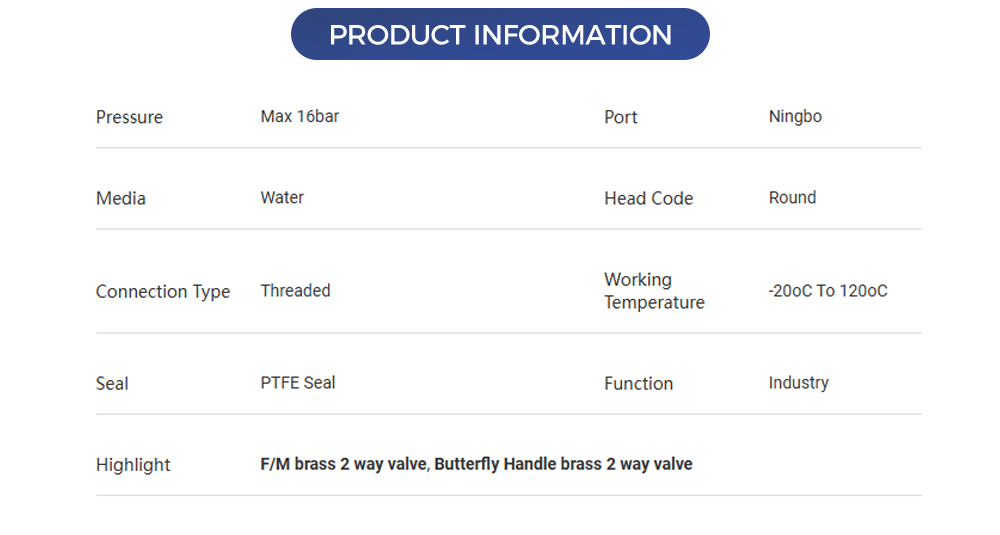
Task: Click the F/M brass 2 way valve link
Action: coord(344,464)
